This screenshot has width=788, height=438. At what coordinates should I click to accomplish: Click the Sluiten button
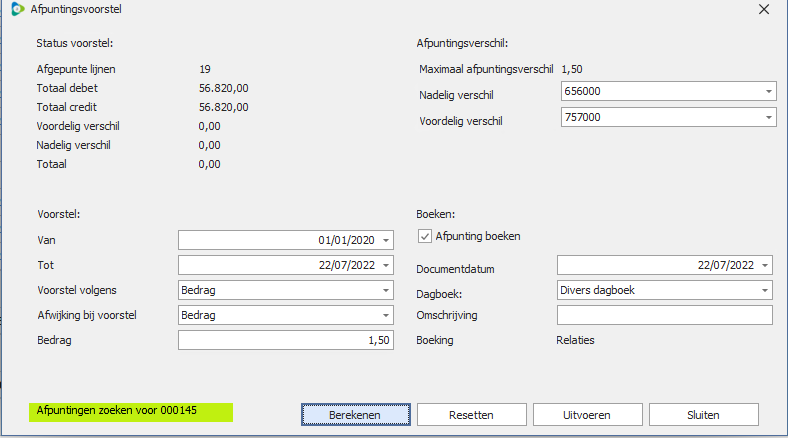(x=704, y=415)
